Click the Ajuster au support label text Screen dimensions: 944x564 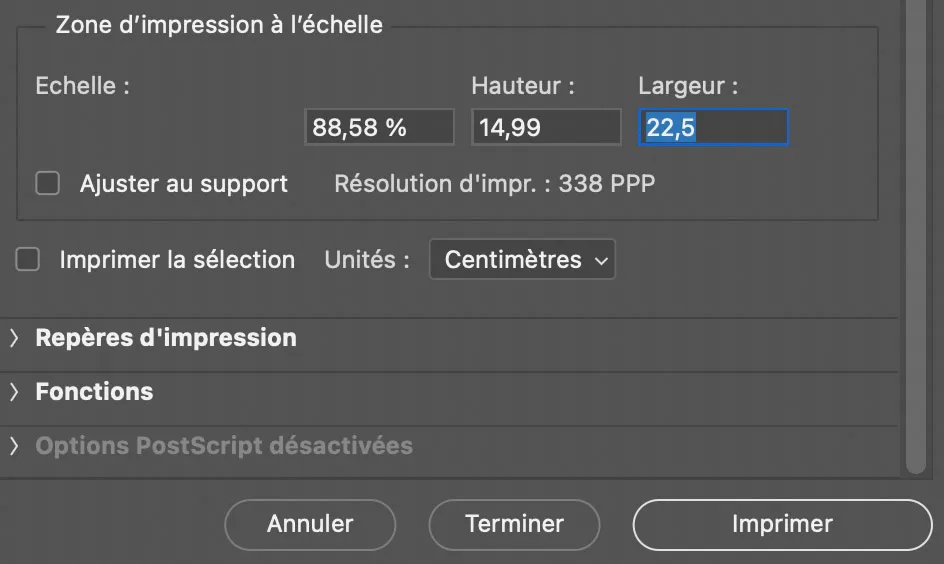coord(184,184)
